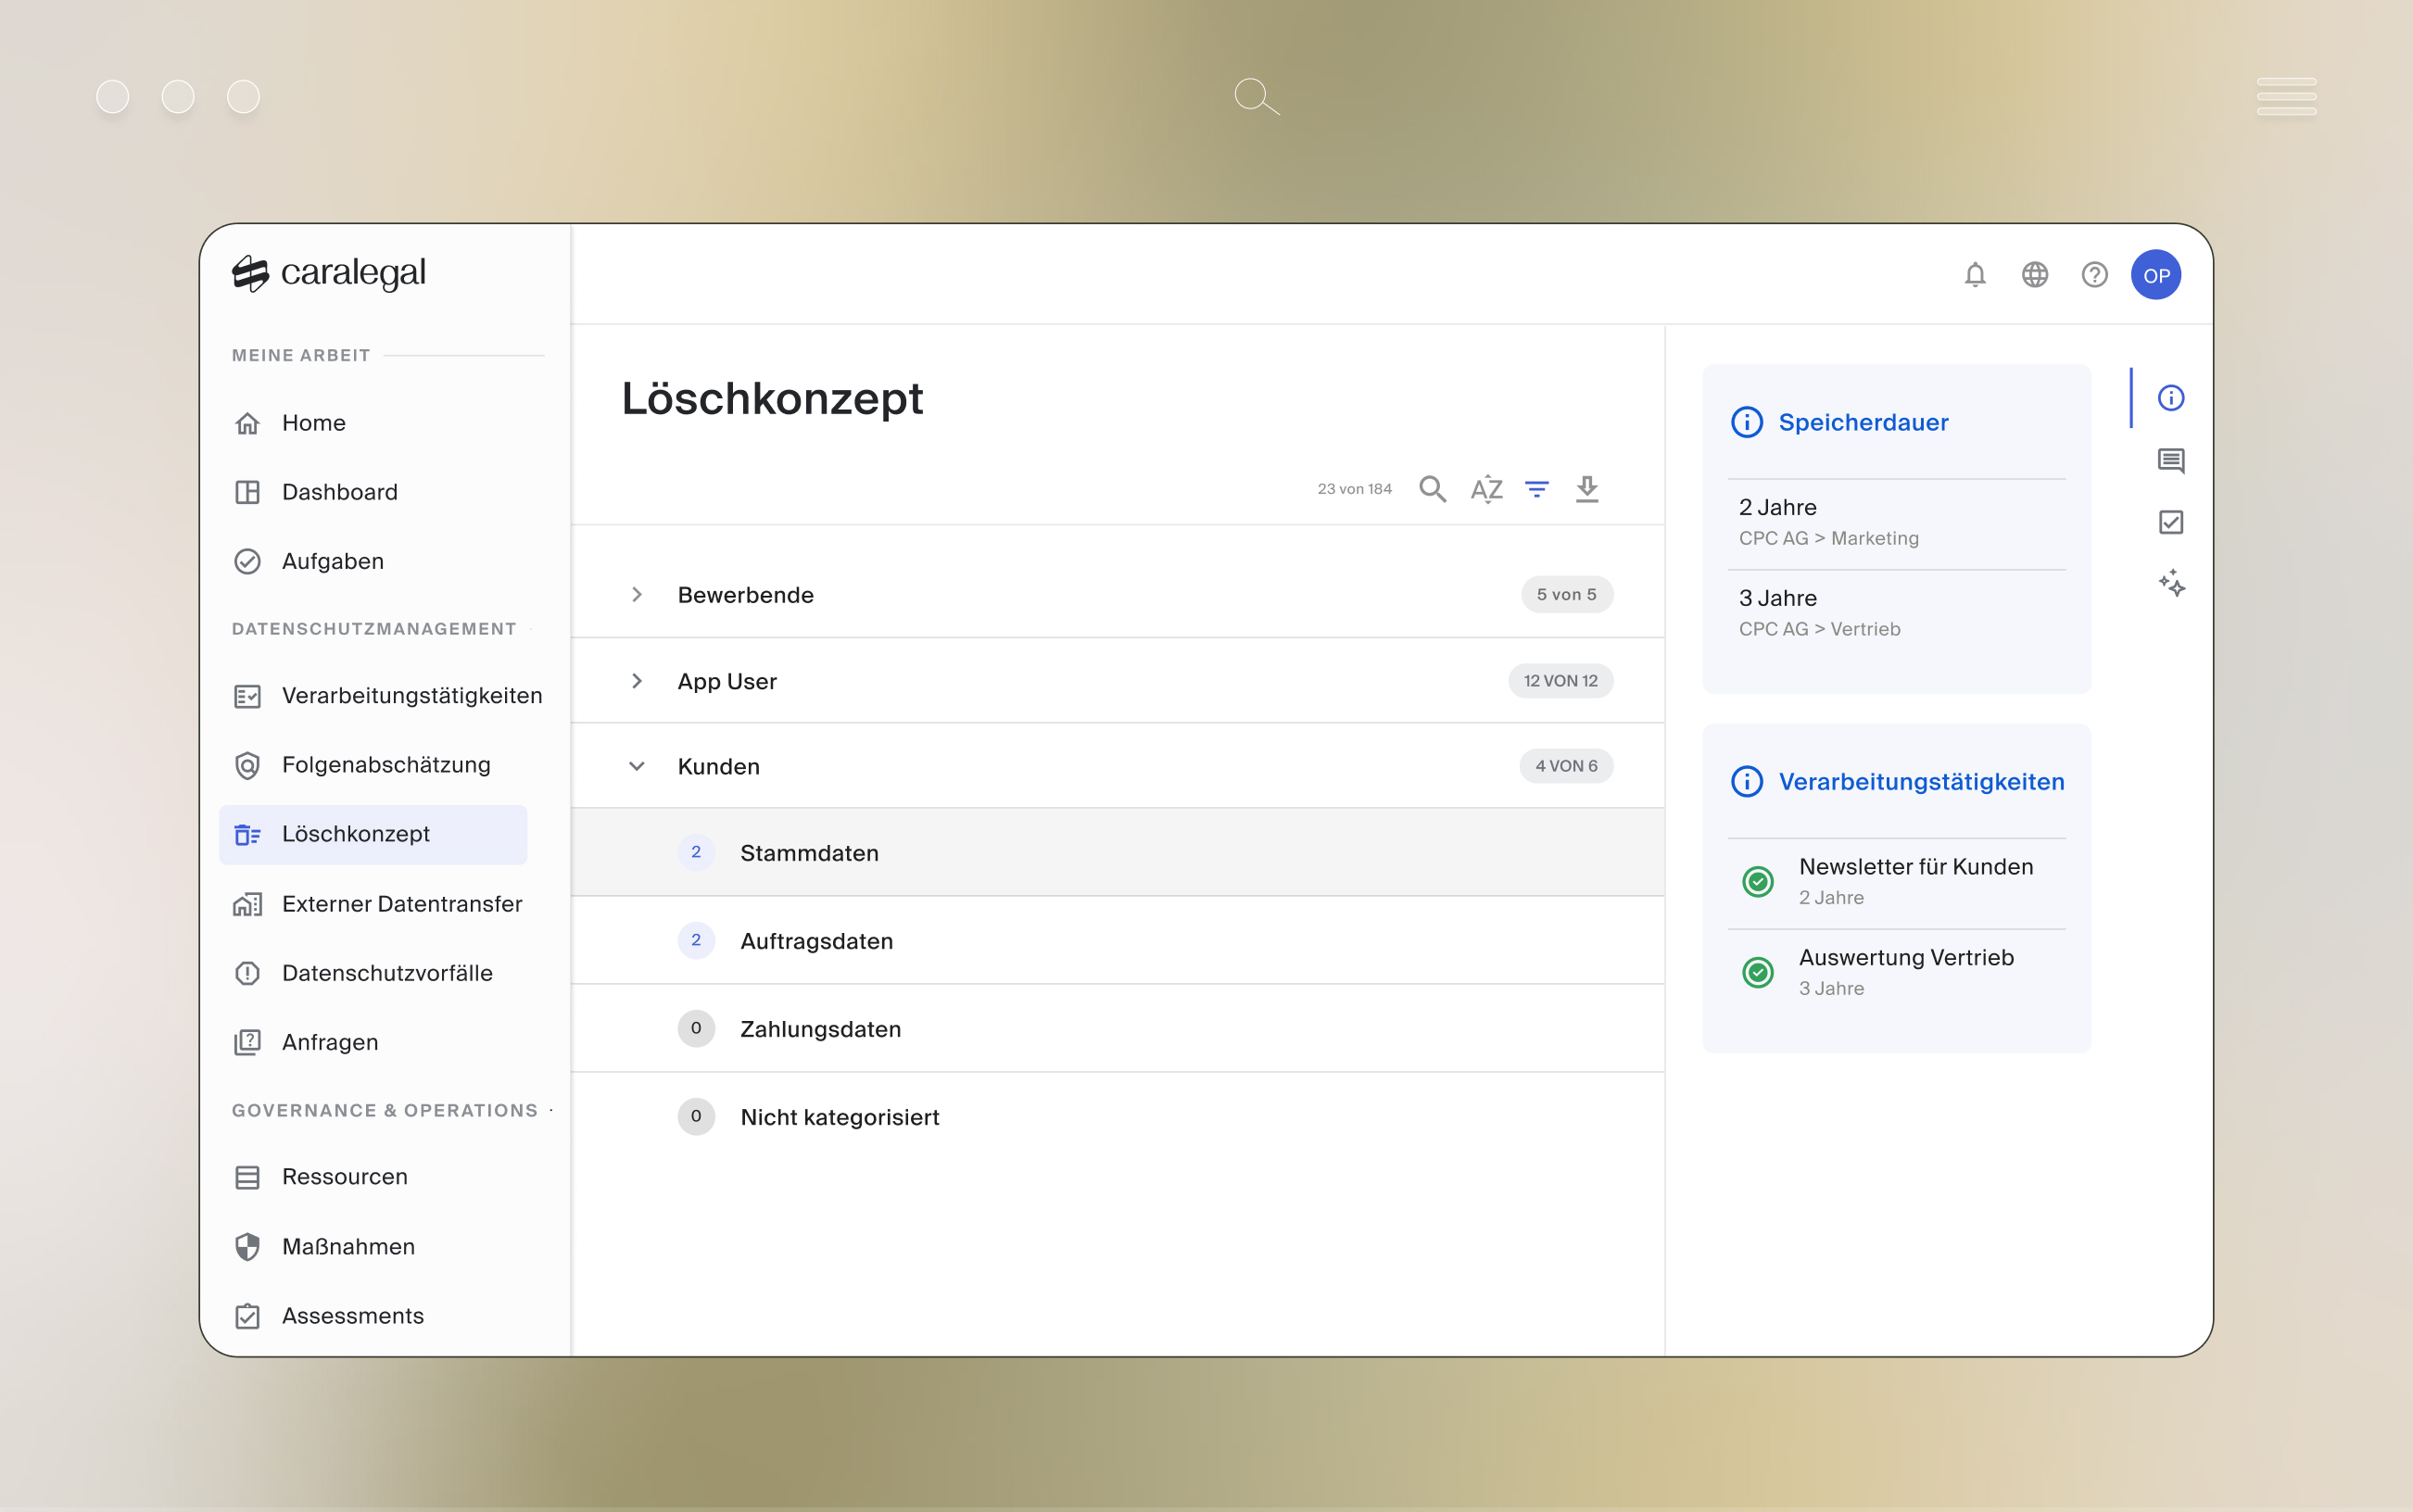This screenshot has width=2413, height=1512.
Task: Click the Ressourcen list icon
Action: [247, 1177]
